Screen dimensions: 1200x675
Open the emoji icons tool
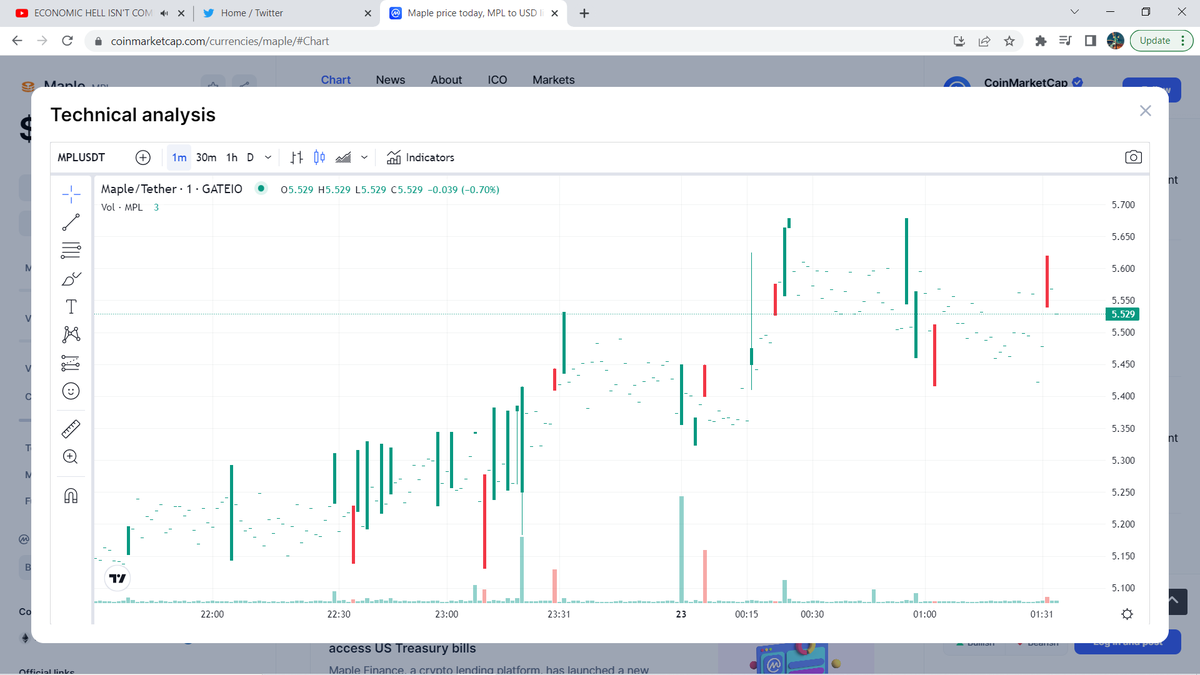[x=71, y=391]
